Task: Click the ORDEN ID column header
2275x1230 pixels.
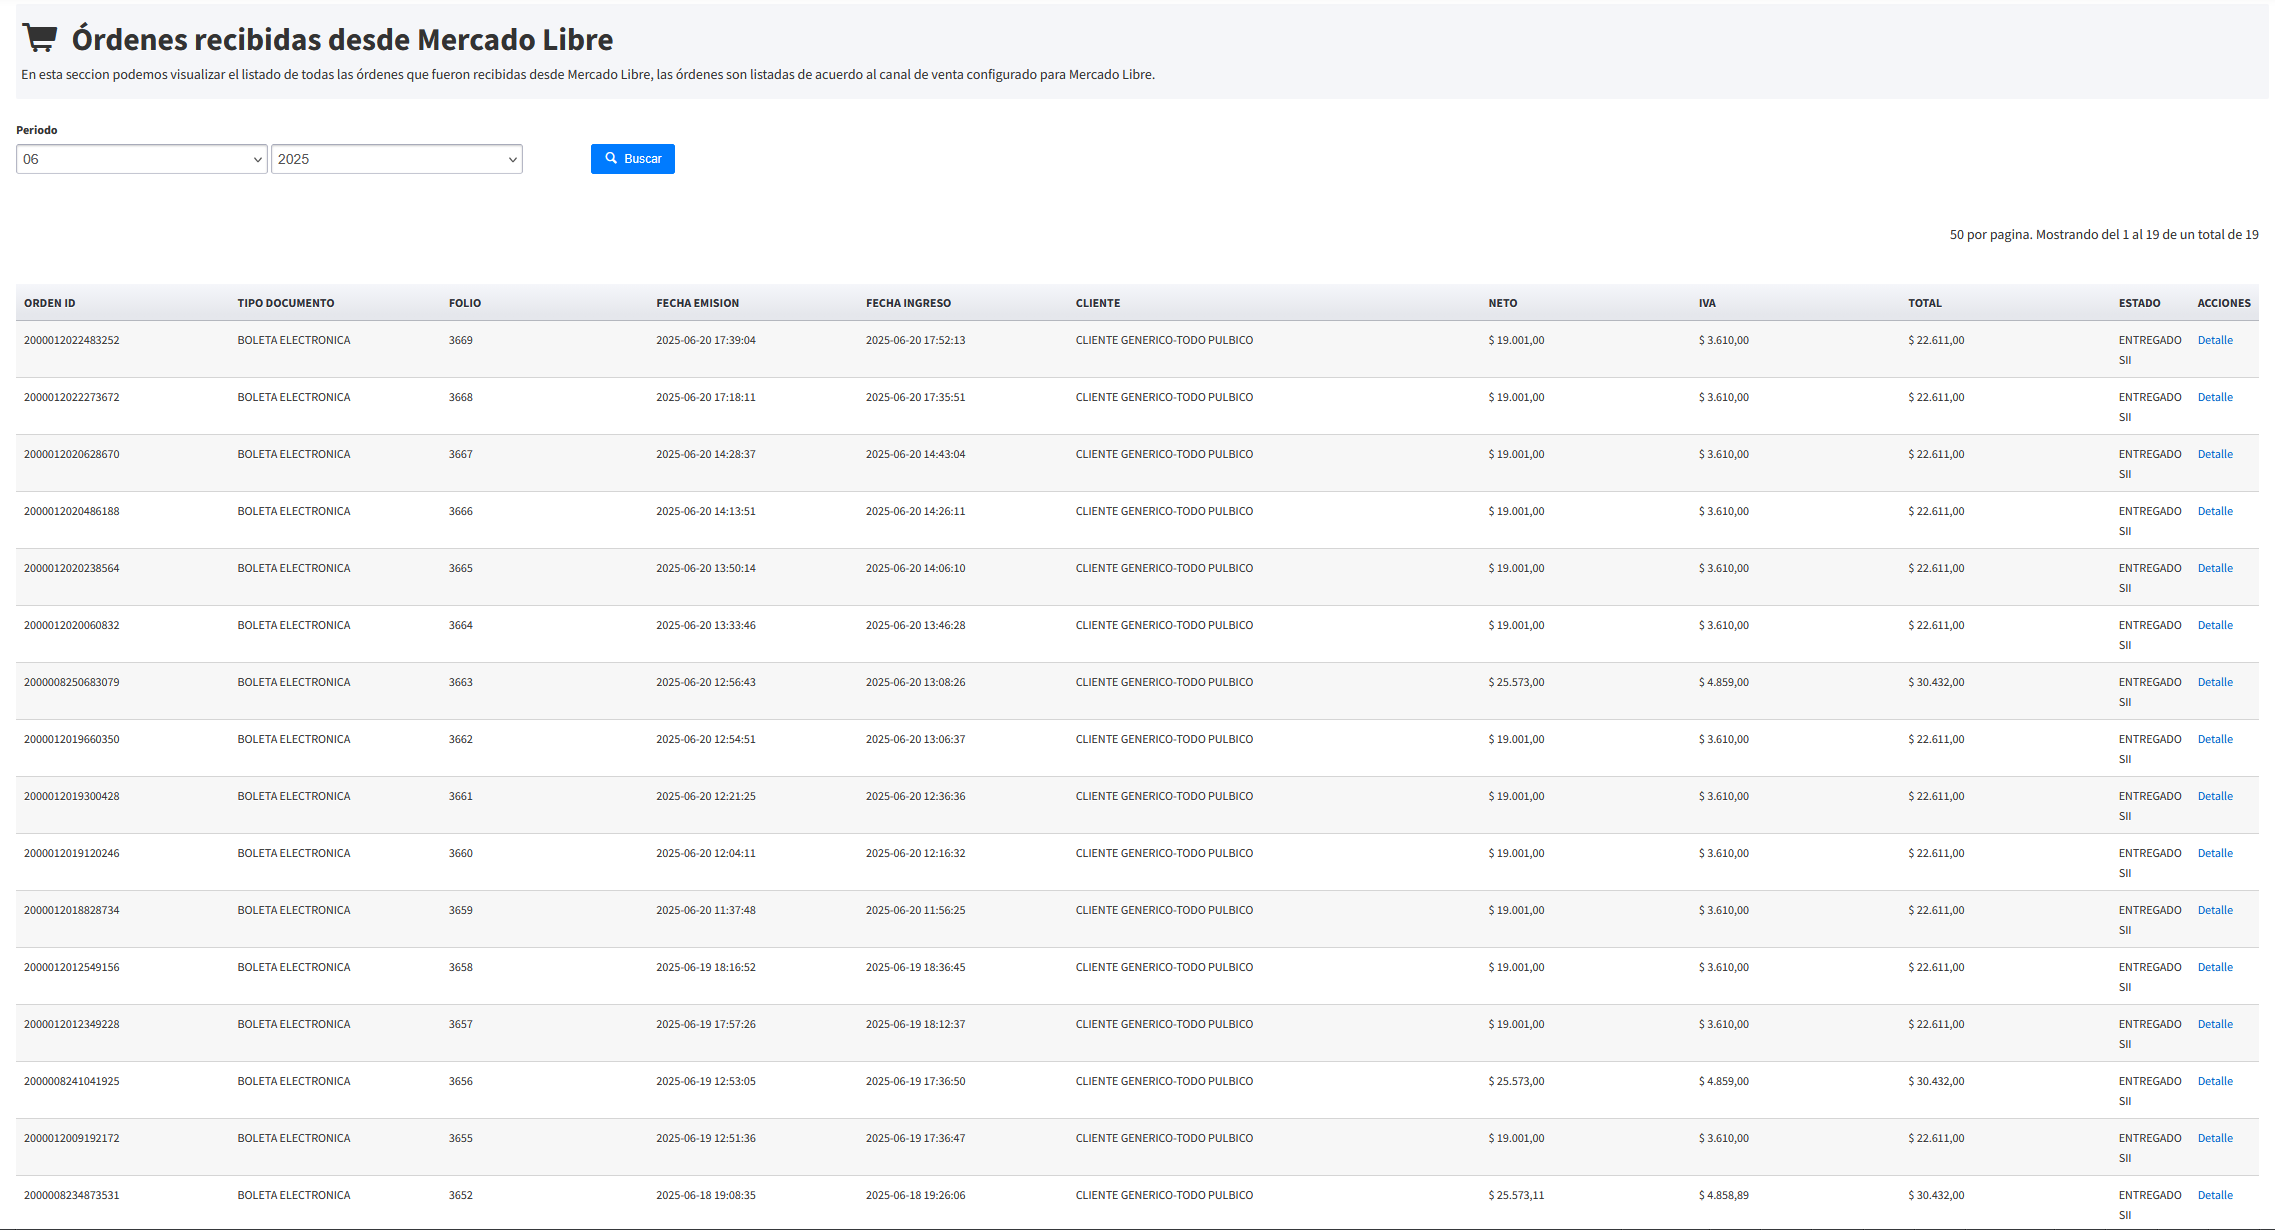Action: point(50,303)
